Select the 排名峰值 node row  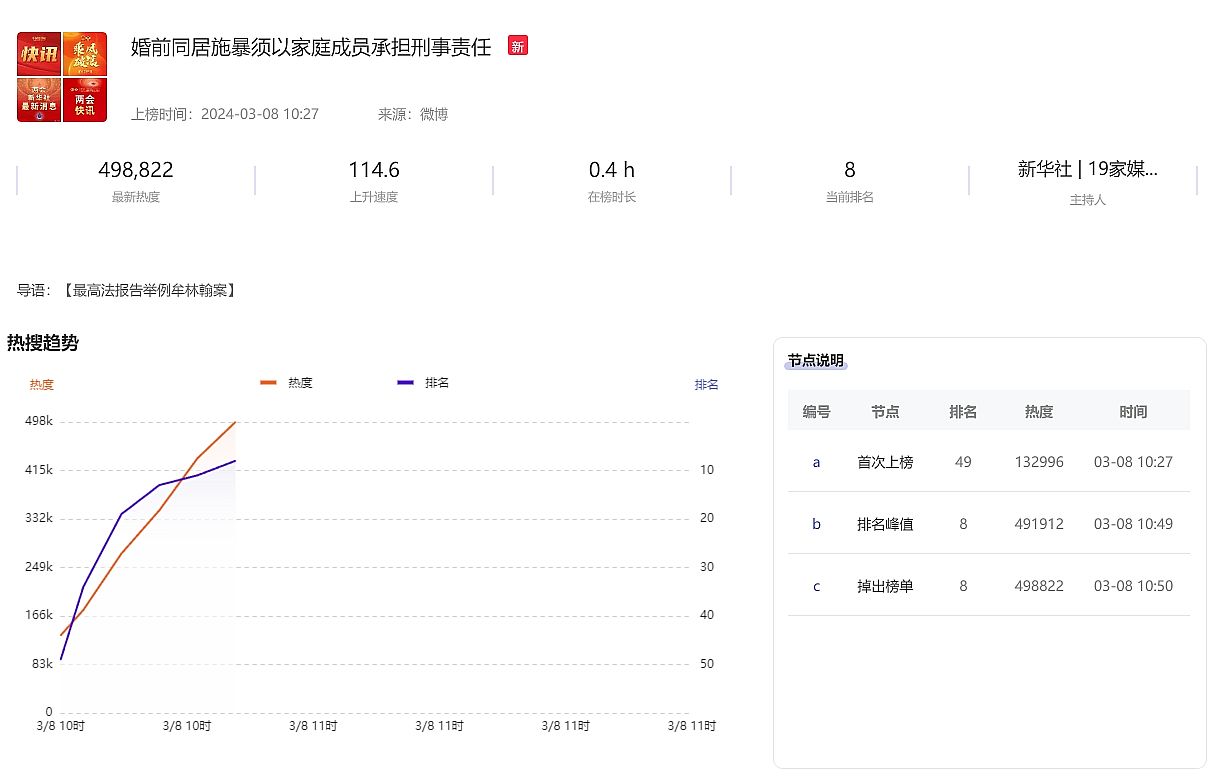coord(989,524)
